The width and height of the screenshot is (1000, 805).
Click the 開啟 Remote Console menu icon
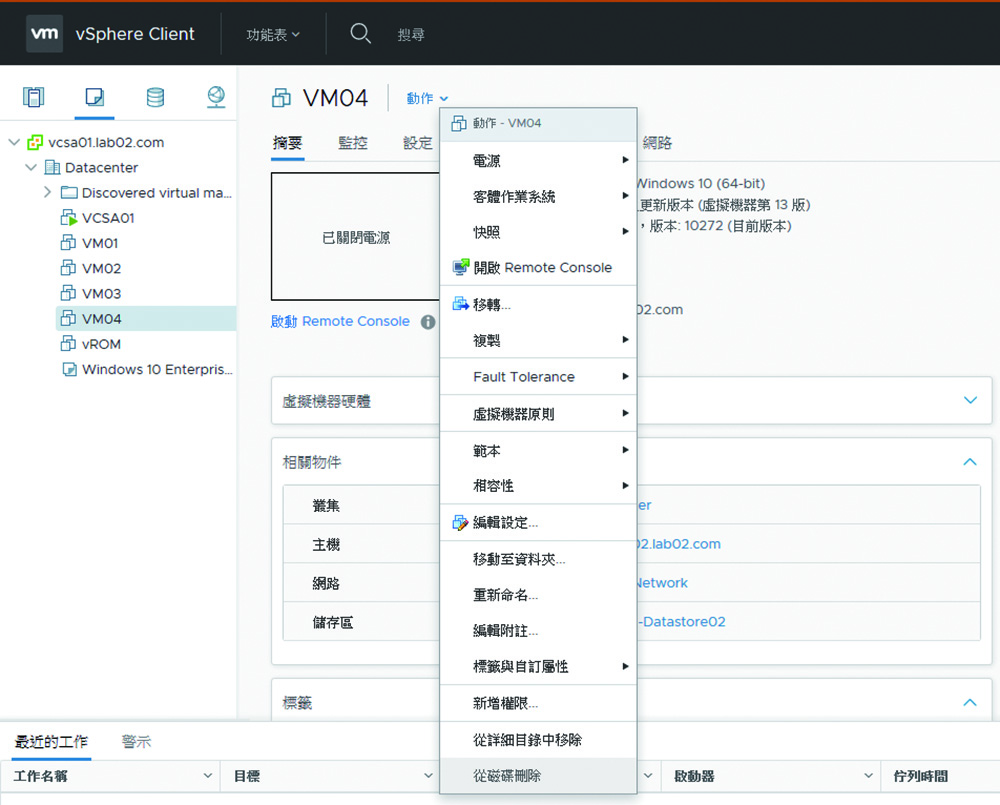click(x=460, y=267)
